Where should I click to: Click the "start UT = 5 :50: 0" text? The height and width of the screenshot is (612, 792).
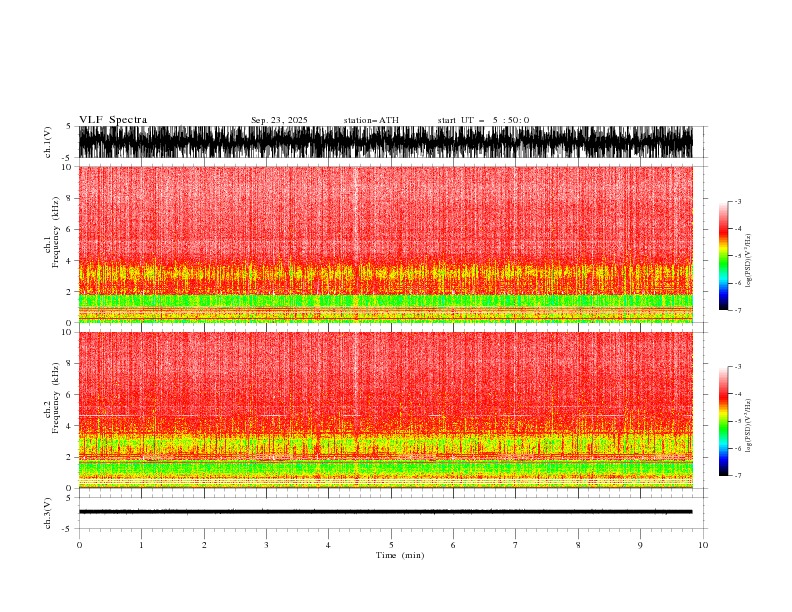pos(483,120)
